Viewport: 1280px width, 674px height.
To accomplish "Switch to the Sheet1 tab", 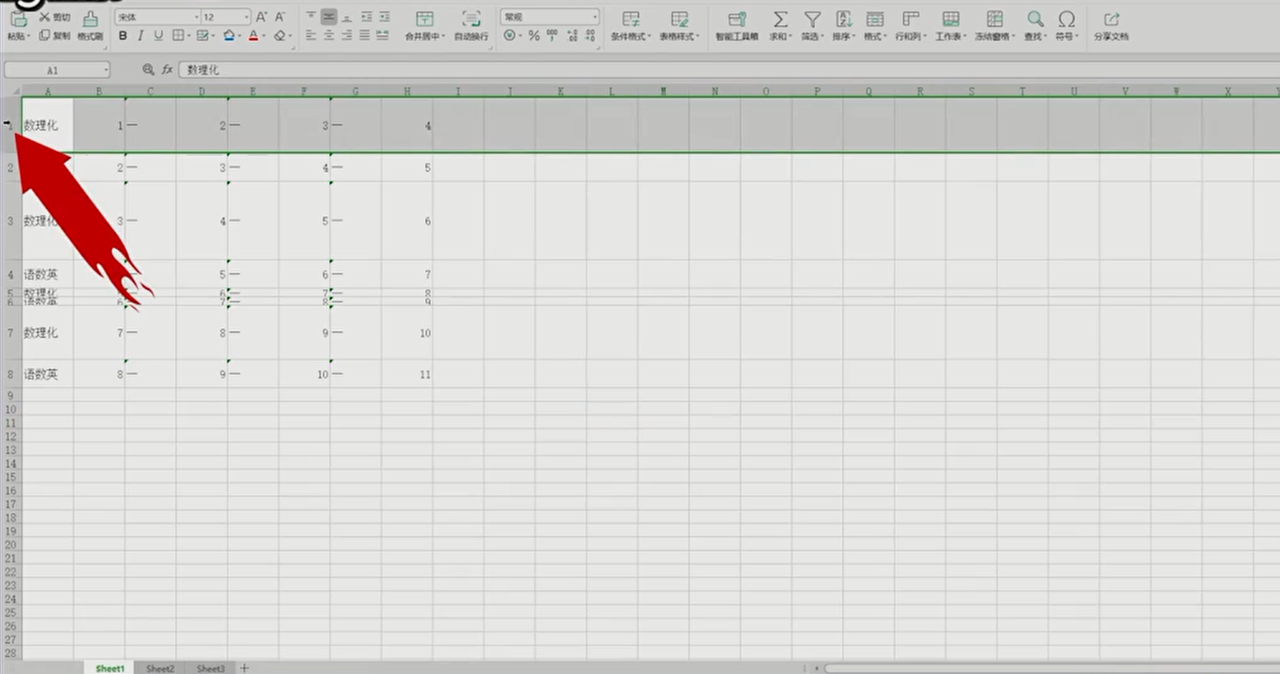I will point(110,668).
